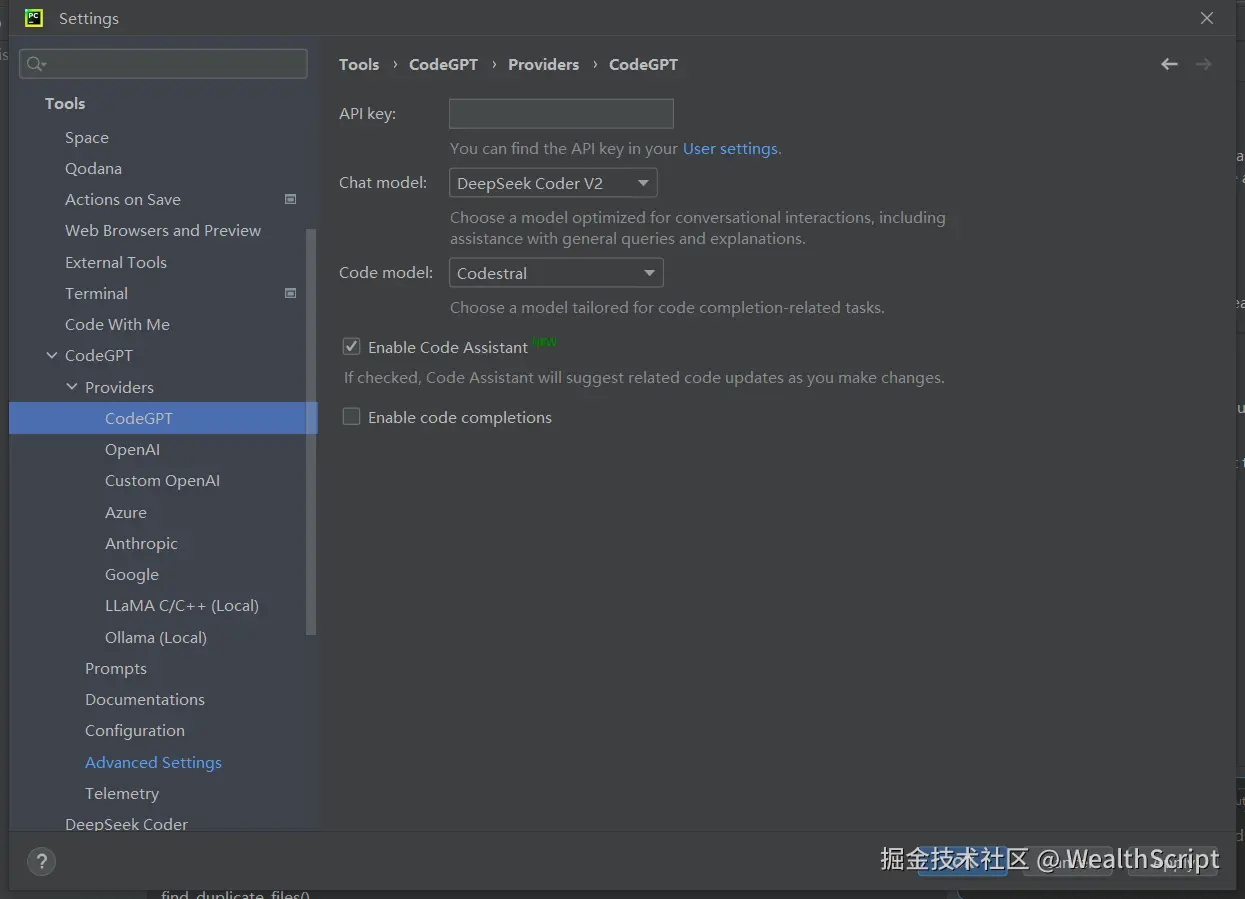This screenshot has width=1245, height=899.
Task: Select the CodeGPT provider row under Providers
Action: pyautogui.click(x=163, y=418)
